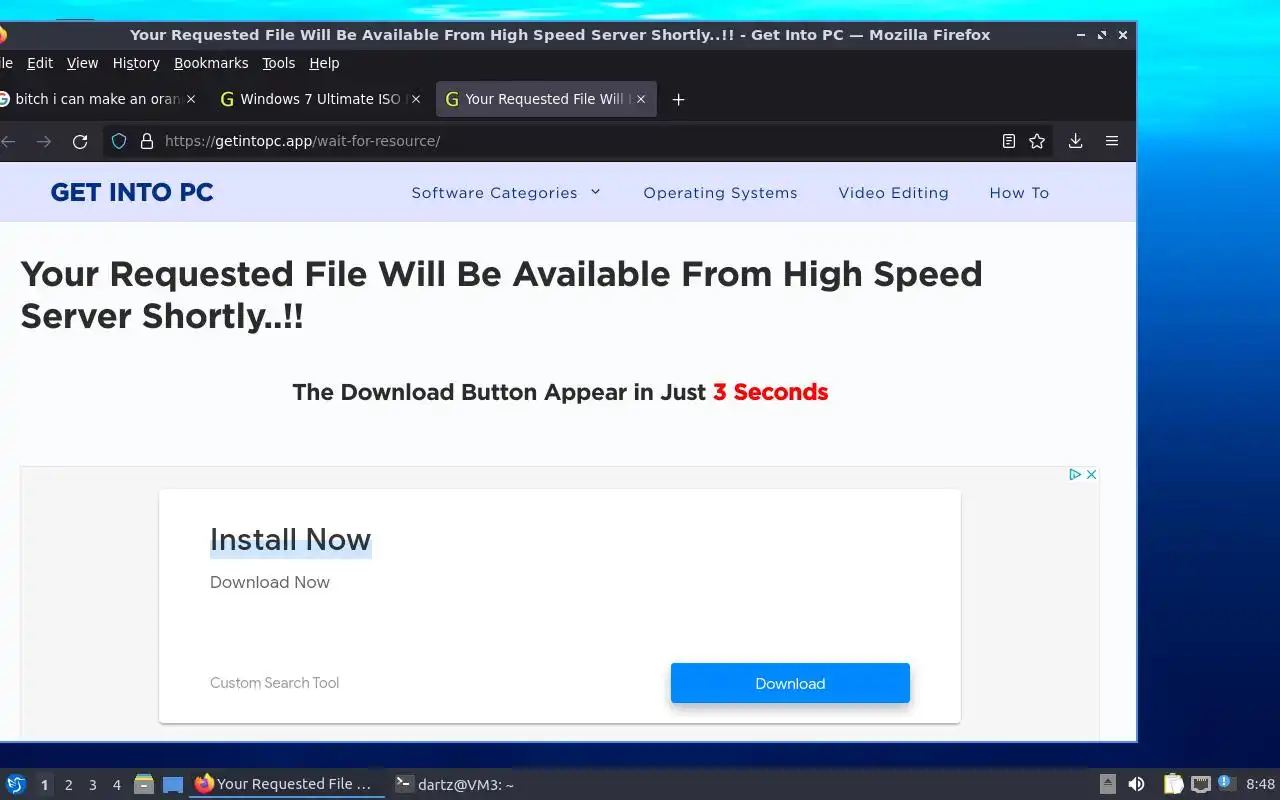Image resolution: width=1280 pixels, height=800 pixels.
Task: Switch to the dartz@VM3 terminal taskbar button
Action: 455,784
